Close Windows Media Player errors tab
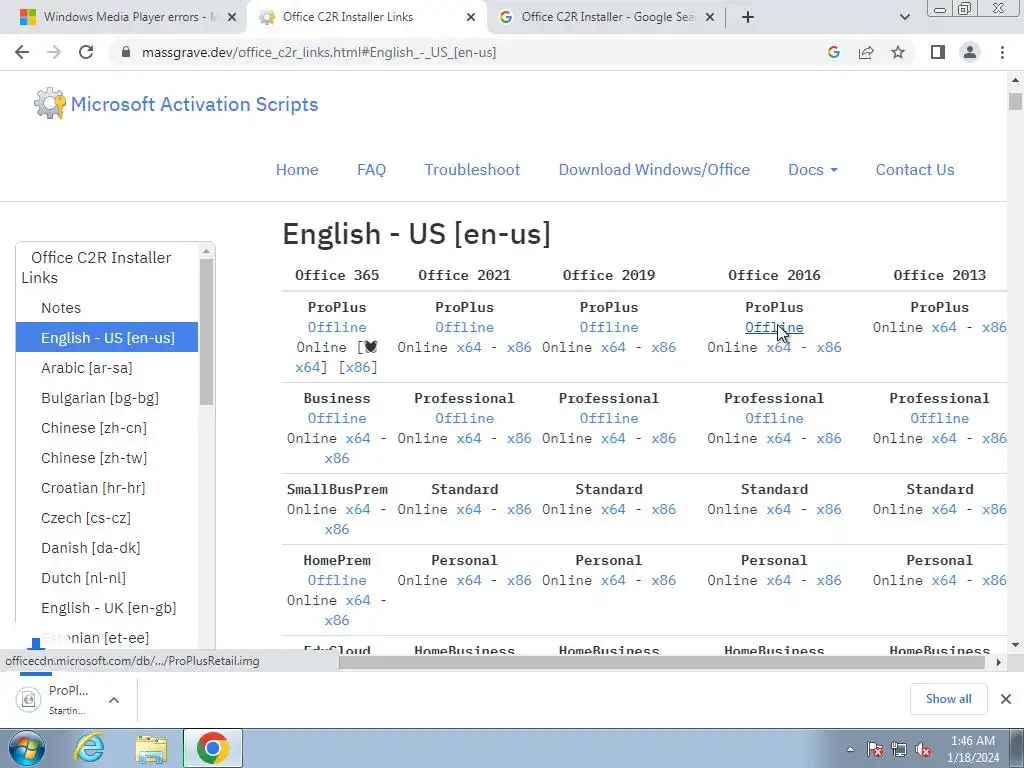 pos(232,18)
